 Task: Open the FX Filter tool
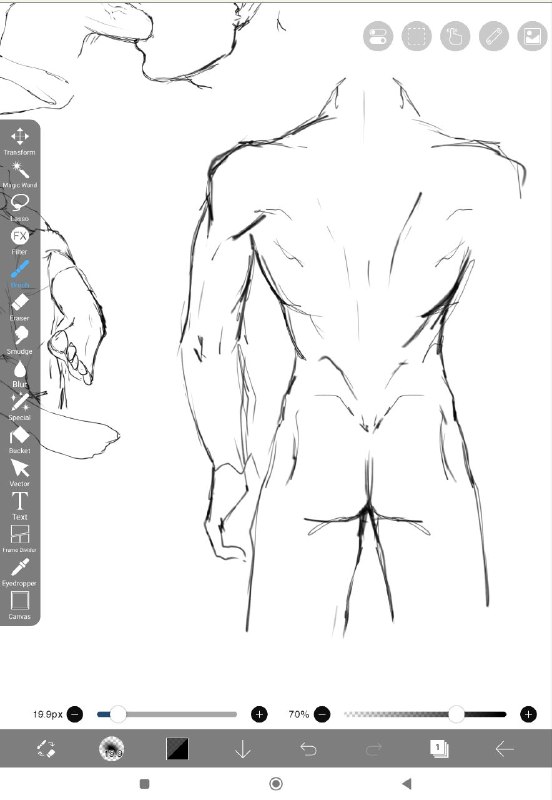coord(19,240)
